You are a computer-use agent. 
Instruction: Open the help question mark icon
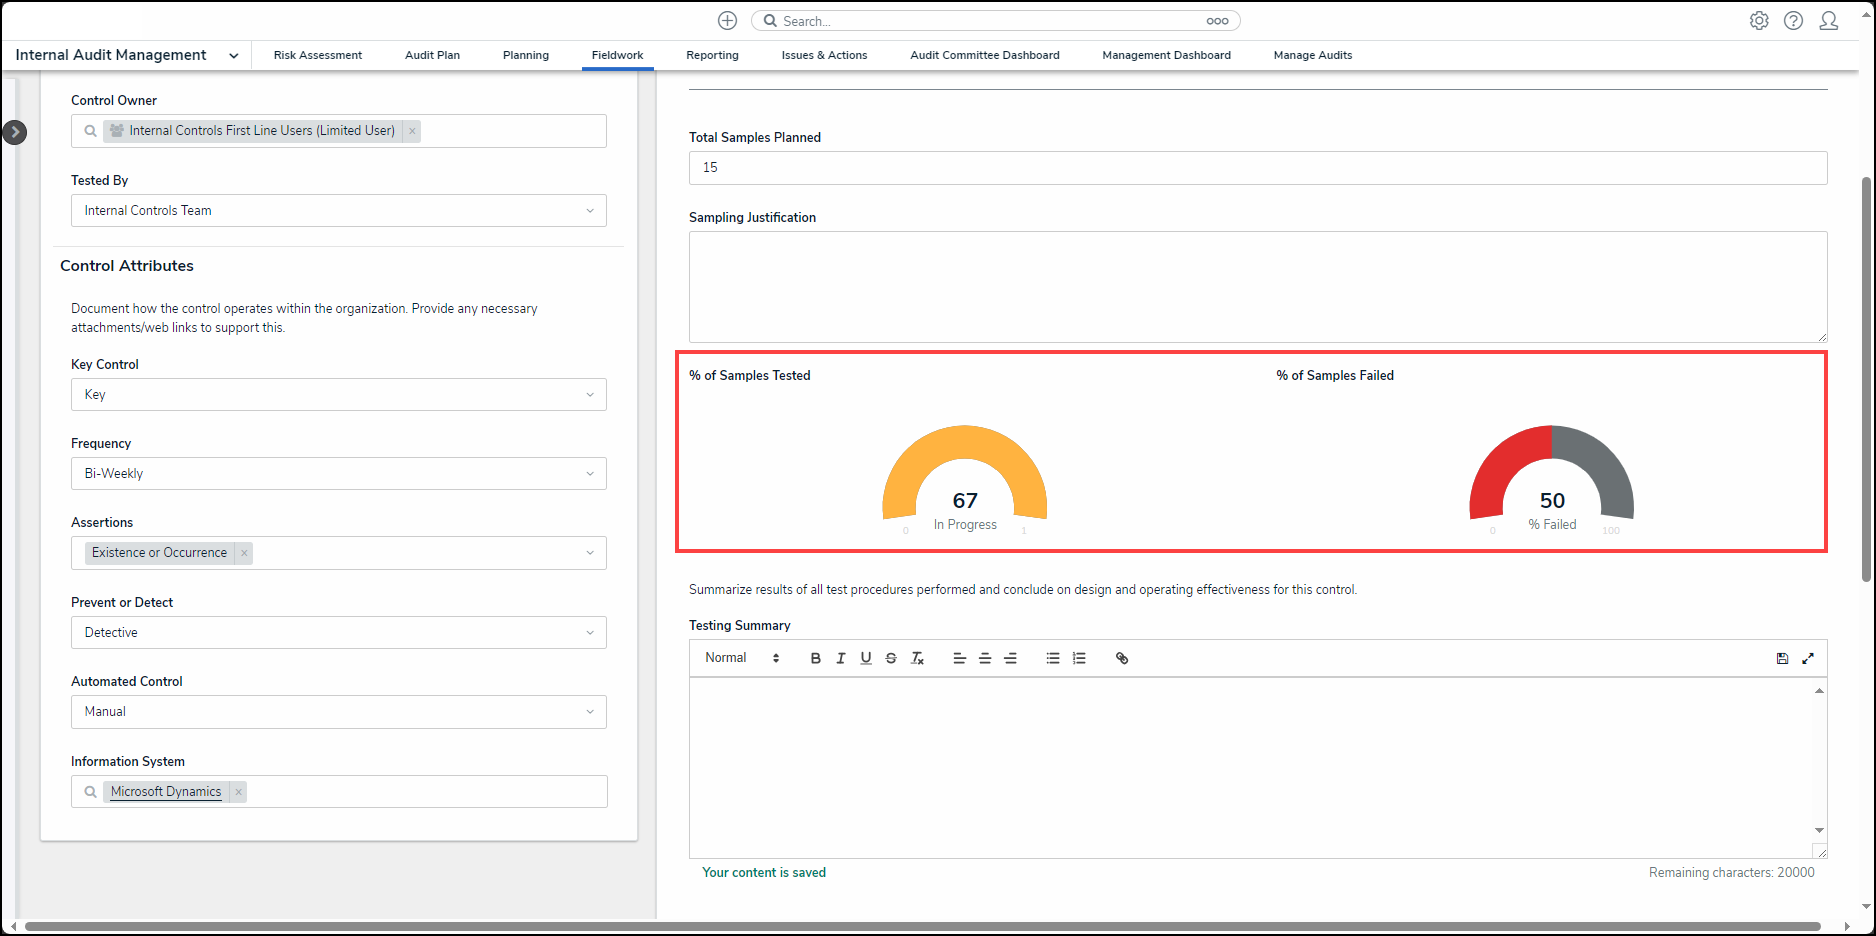coord(1794,21)
